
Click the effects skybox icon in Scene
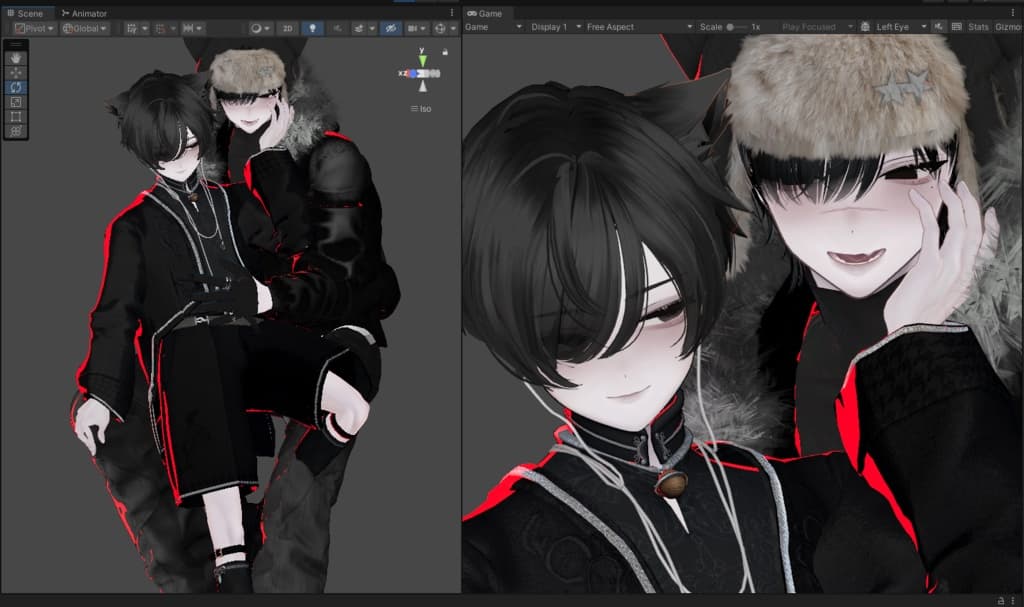click(359, 28)
